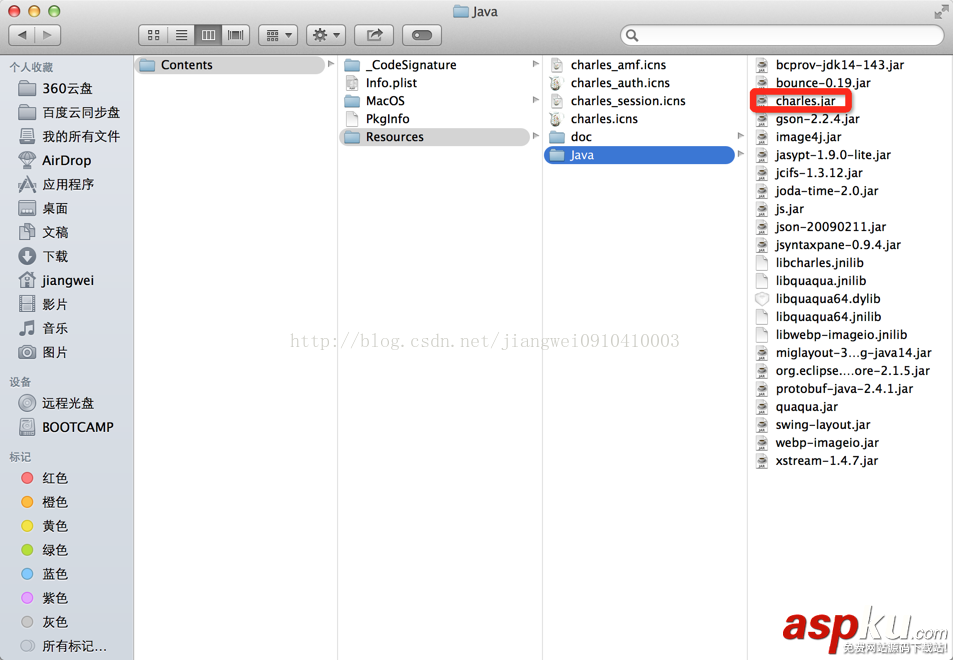Select charles_amf.icns
This screenshot has width=953, height=660.
639,65
